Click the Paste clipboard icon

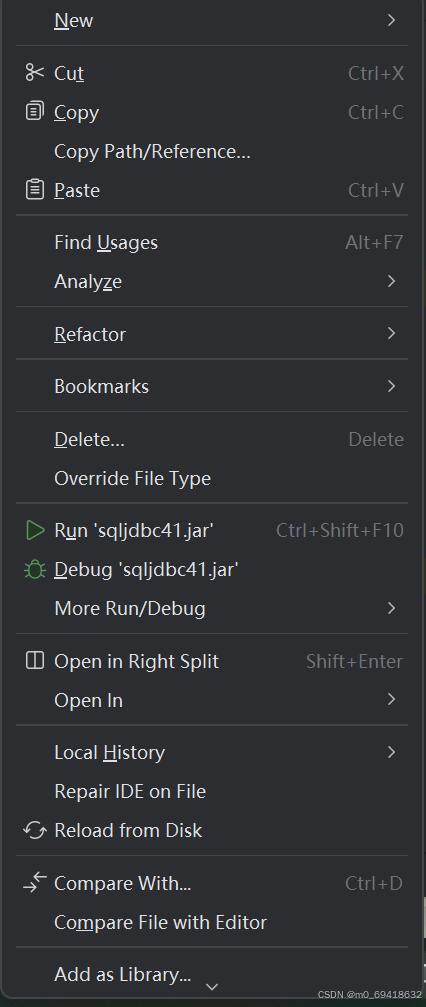[x=34, y=189]
